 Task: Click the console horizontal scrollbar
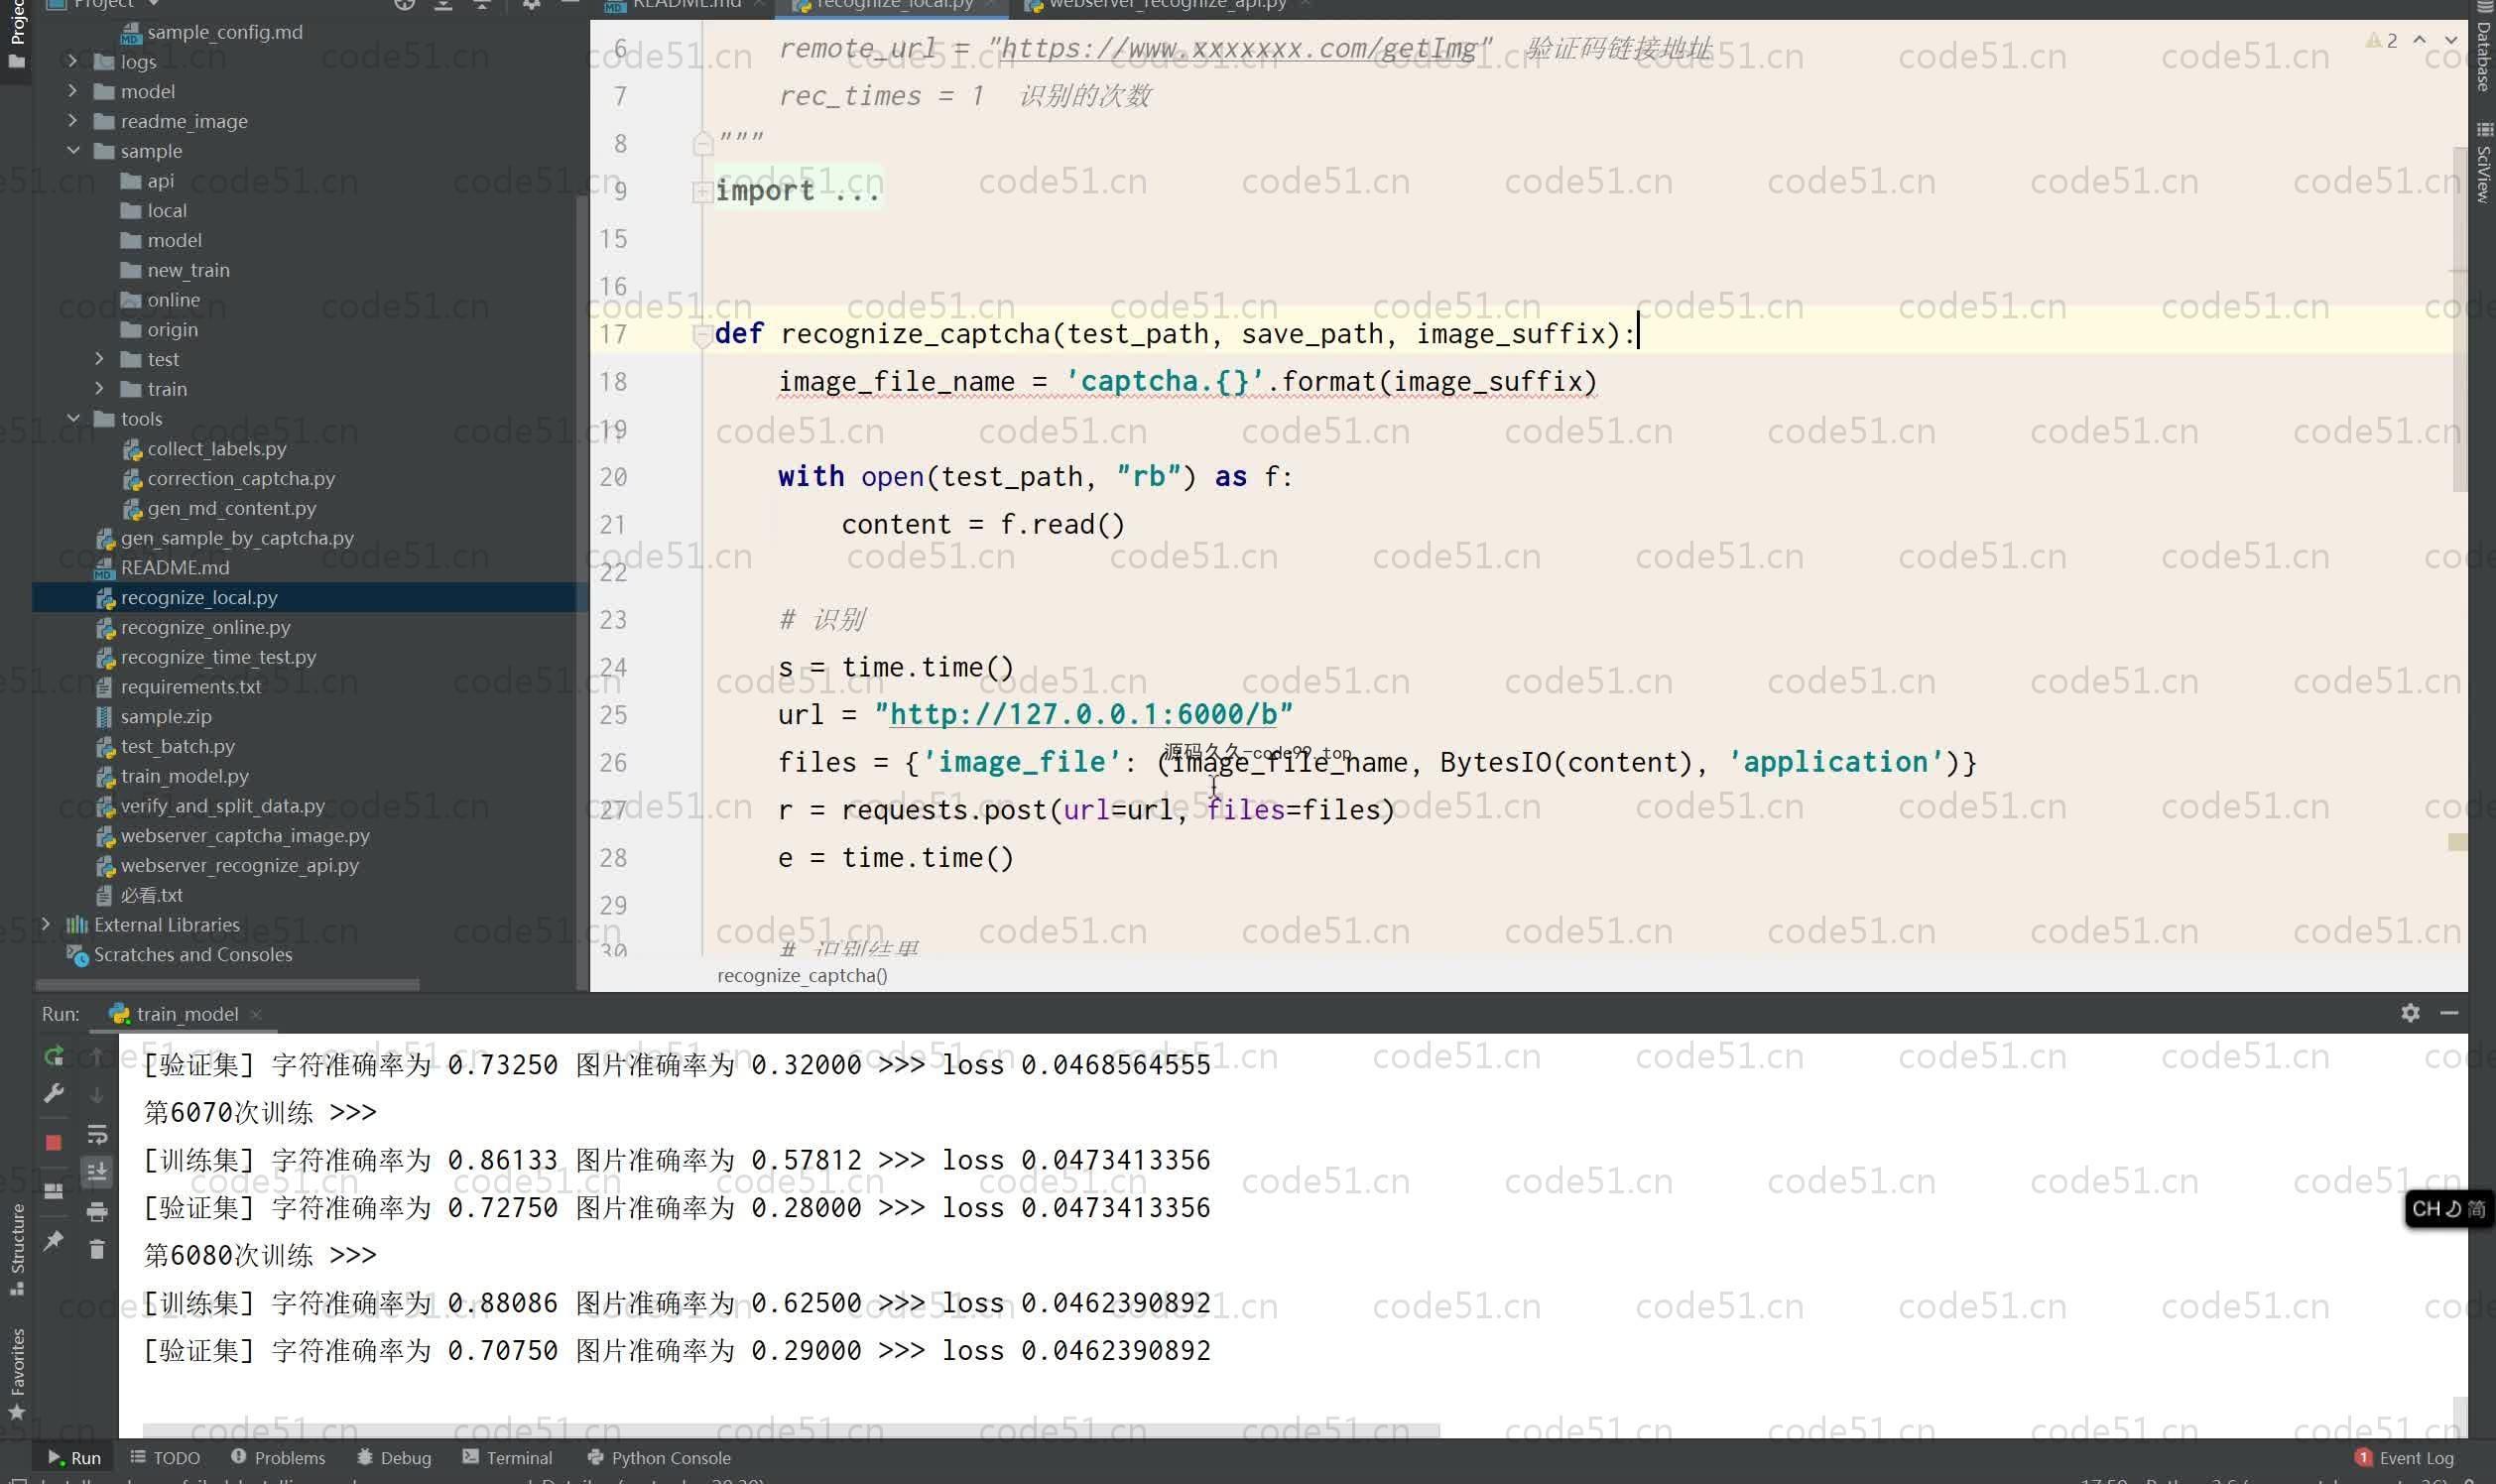point(790,1431)
